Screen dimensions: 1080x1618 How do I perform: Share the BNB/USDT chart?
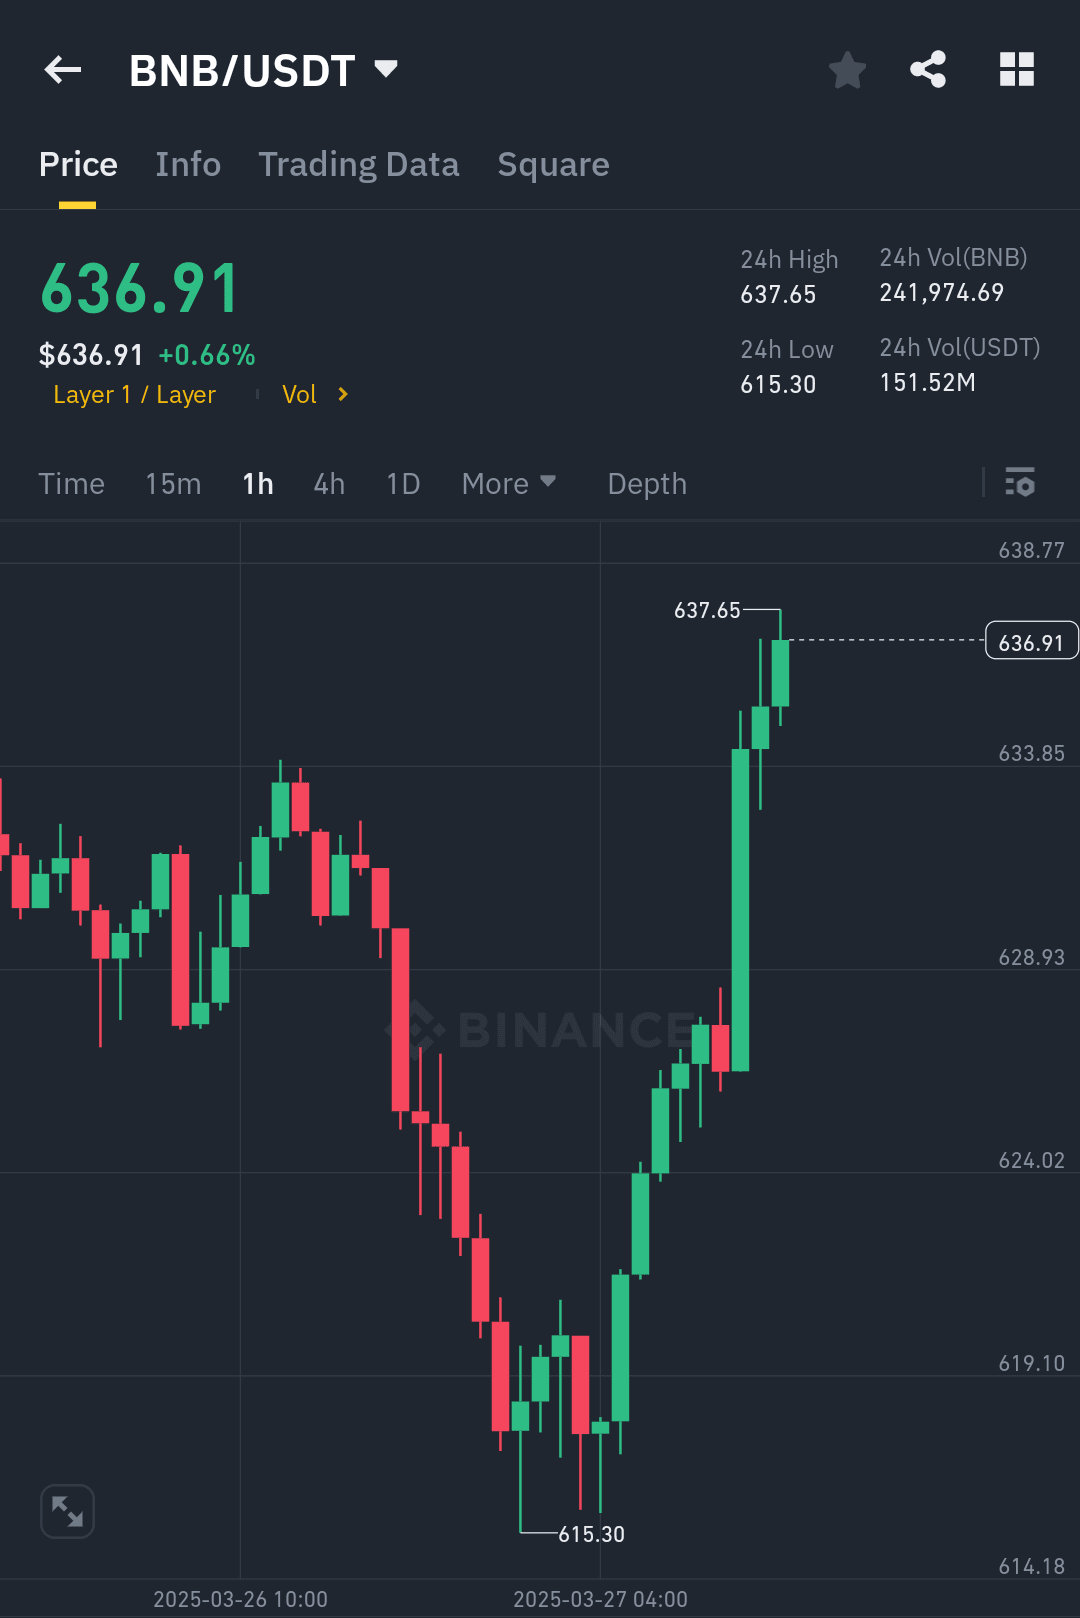point(928,69)
